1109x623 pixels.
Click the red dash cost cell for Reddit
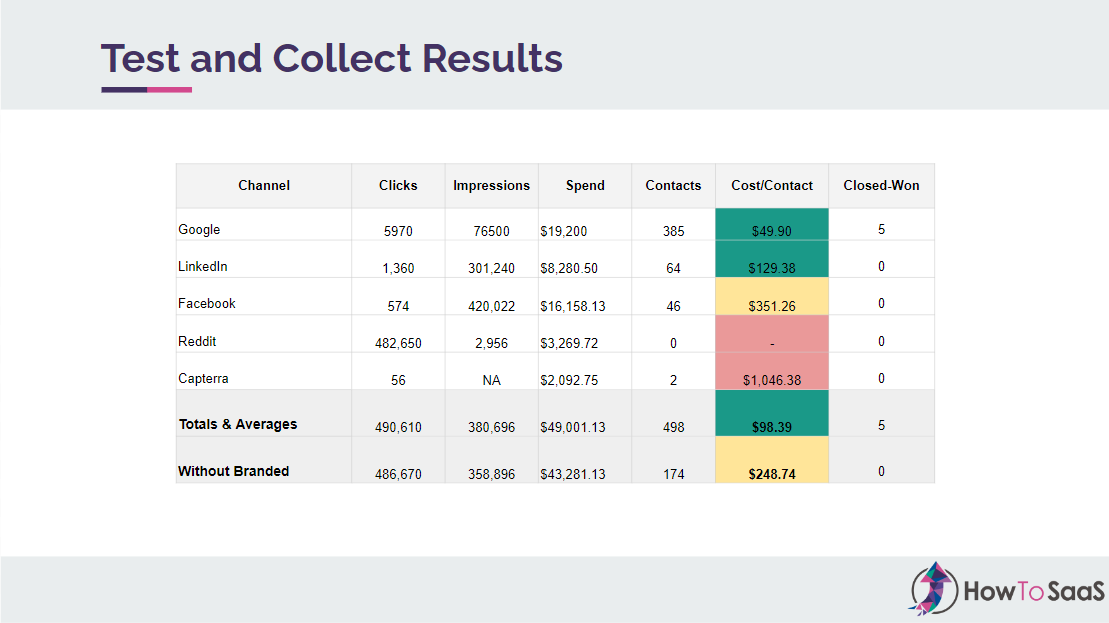tap(772, 334)
